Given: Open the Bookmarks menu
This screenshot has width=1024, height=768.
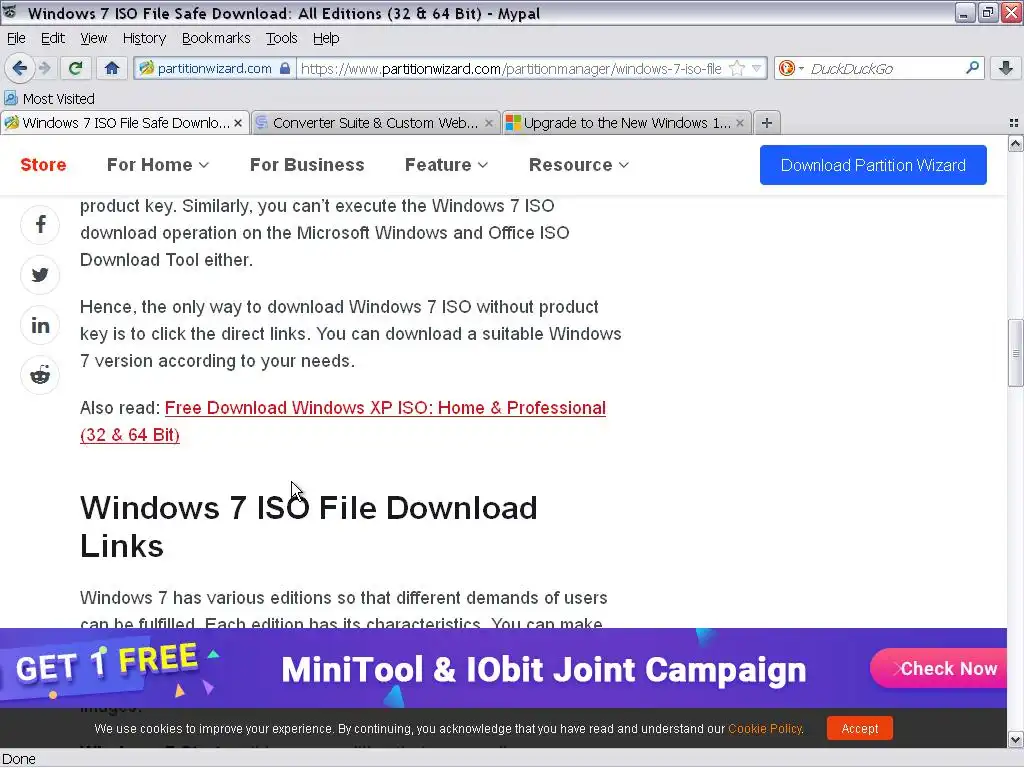Looking at the screenshot, I should click(216, 38).
